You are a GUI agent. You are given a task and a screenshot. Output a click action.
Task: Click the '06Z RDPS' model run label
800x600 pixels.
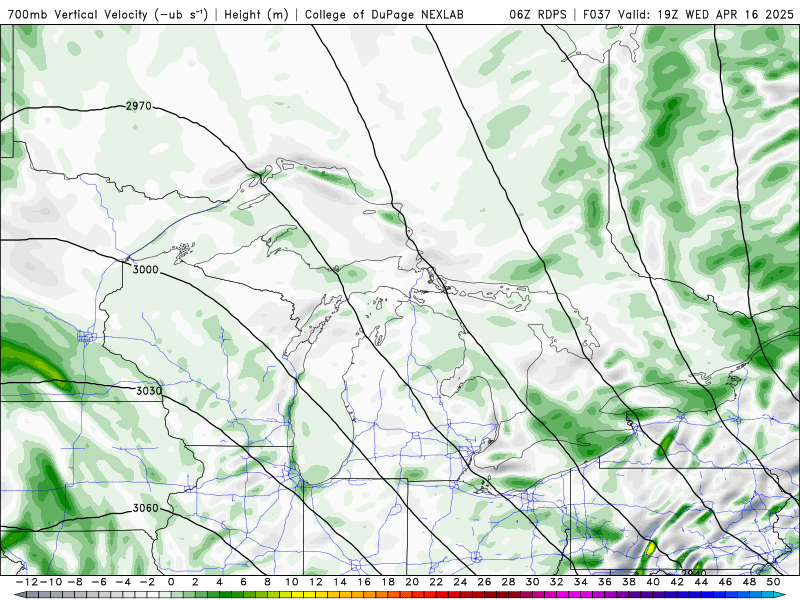pyautogui.click(x=538, y=15)
